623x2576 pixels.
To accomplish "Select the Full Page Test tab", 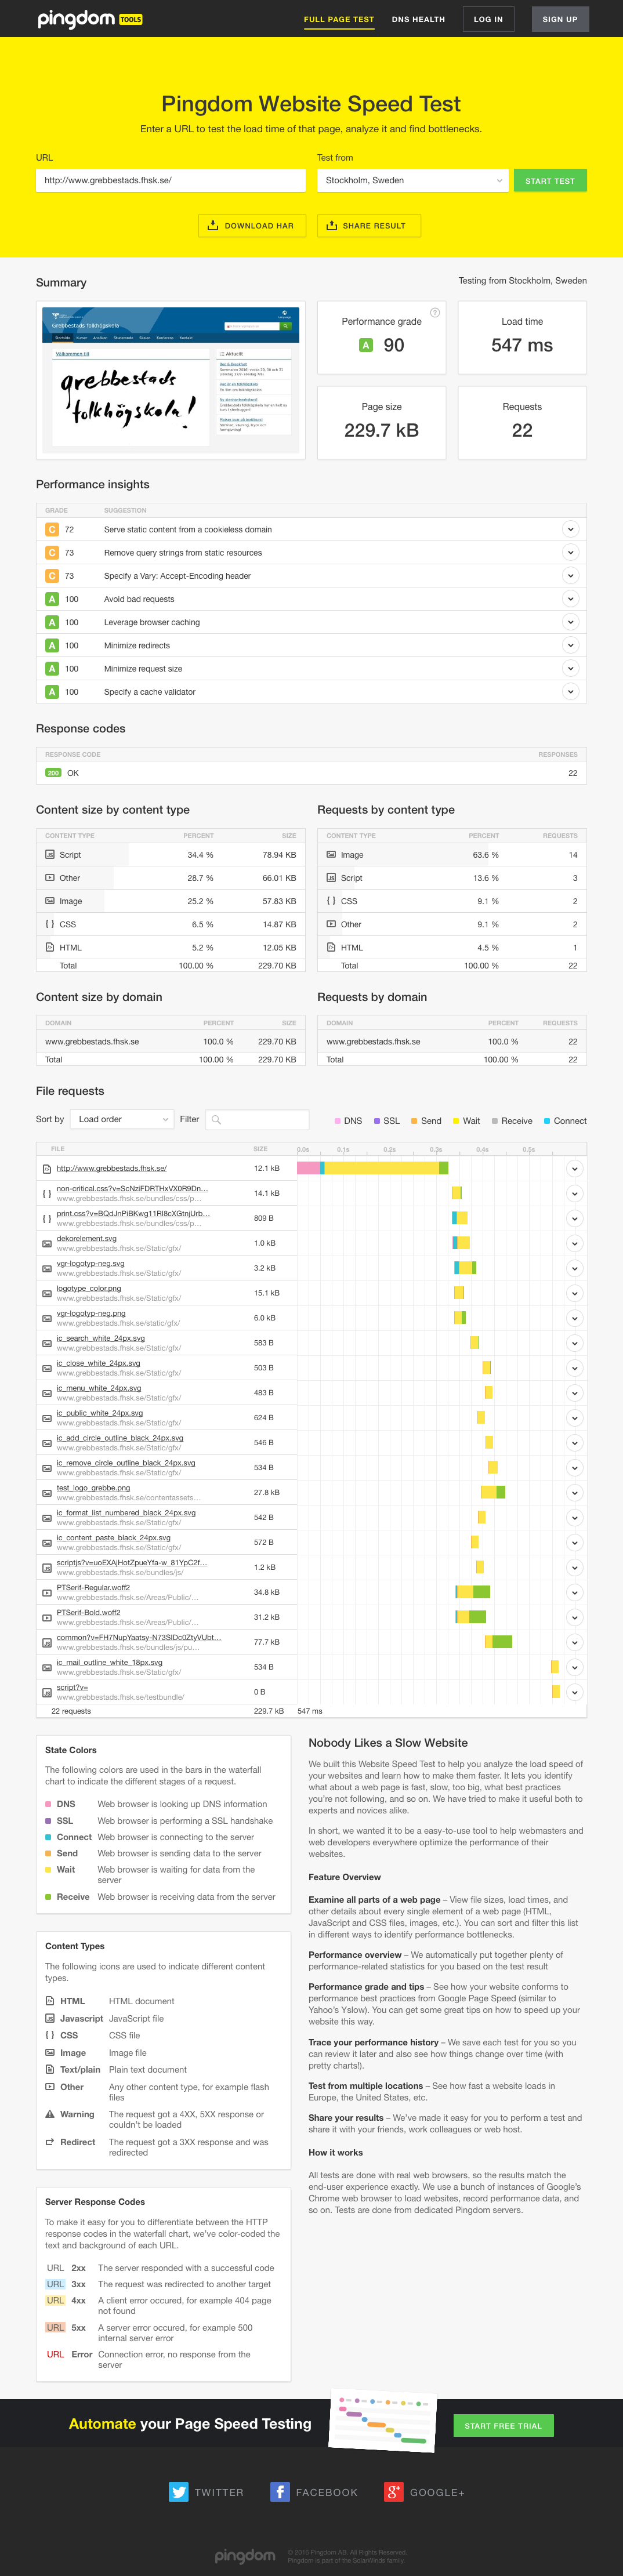I will coord(339,19).
